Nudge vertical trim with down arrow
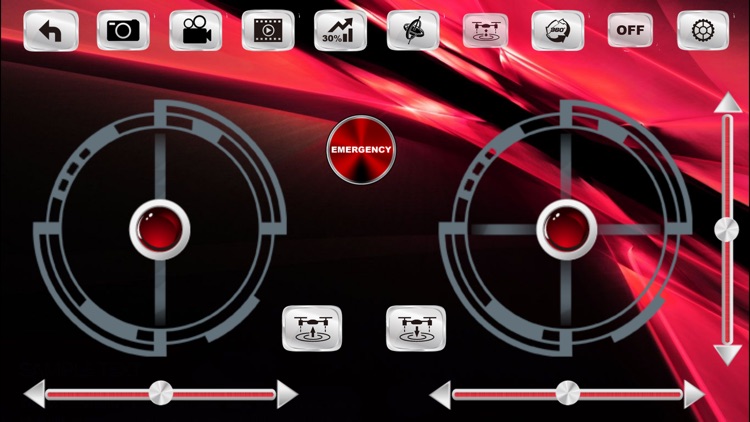 (x=728, y=355)
